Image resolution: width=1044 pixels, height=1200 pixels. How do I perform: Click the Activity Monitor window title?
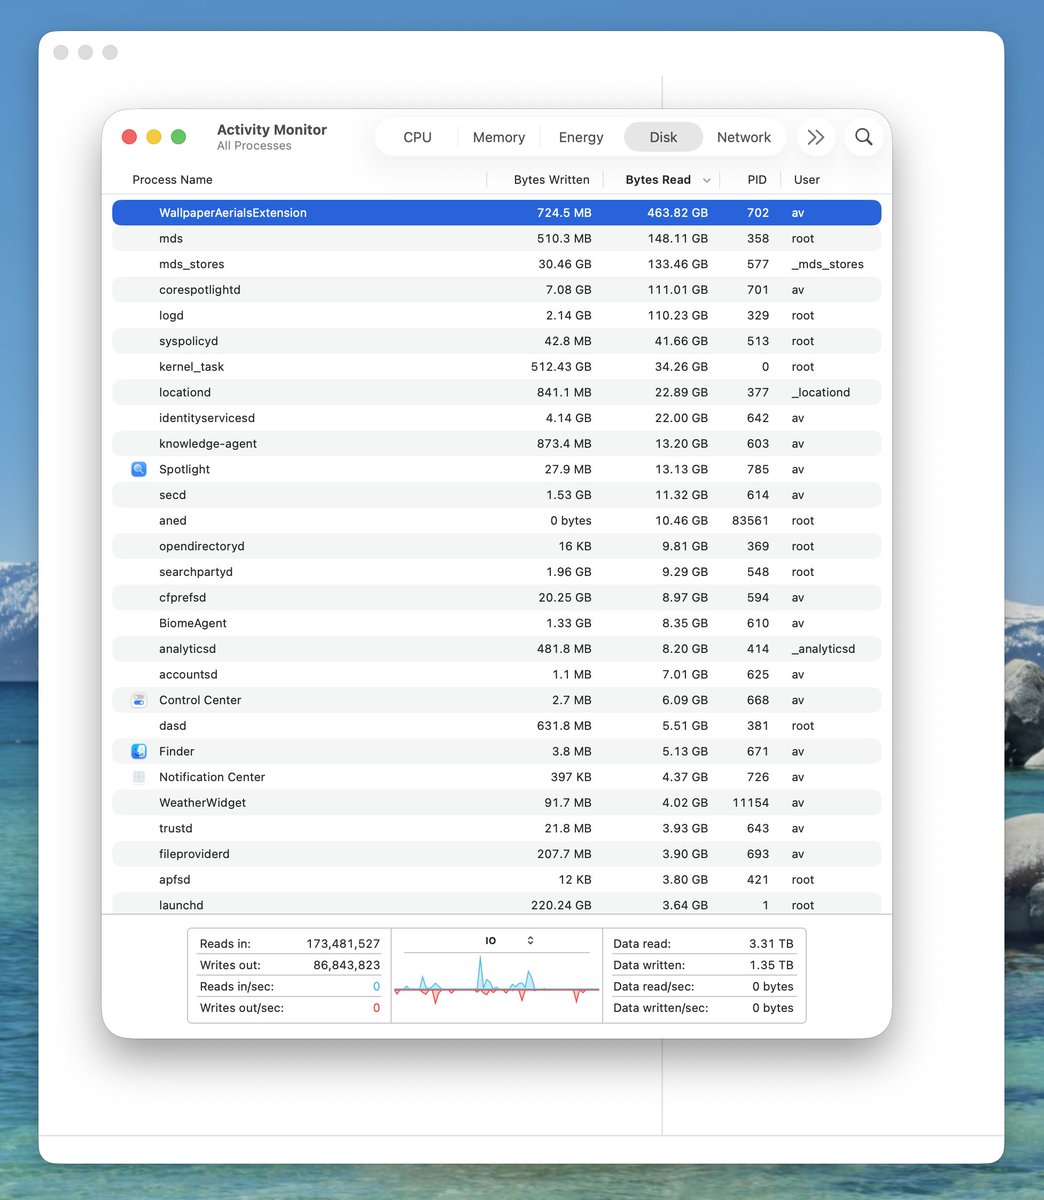click(x=272, y=130)
